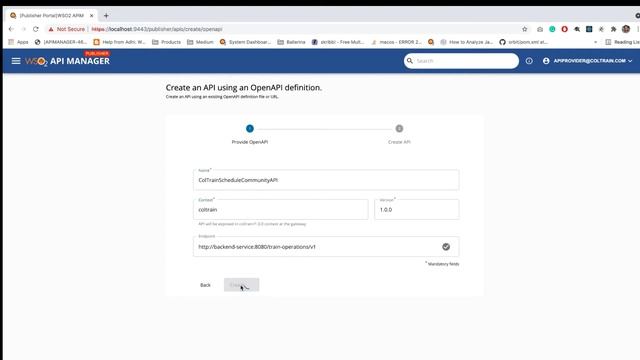Image resolution: width=640 pixels, height=360 pixels.
Task: Bookmark this page with star icon
Action: (x=524, y=29)
